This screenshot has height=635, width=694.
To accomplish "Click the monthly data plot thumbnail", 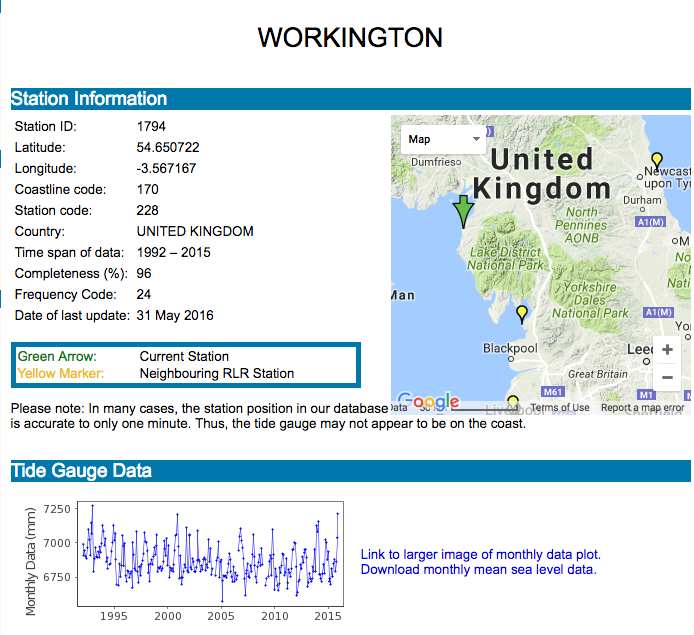I will (x=184, y=560).
